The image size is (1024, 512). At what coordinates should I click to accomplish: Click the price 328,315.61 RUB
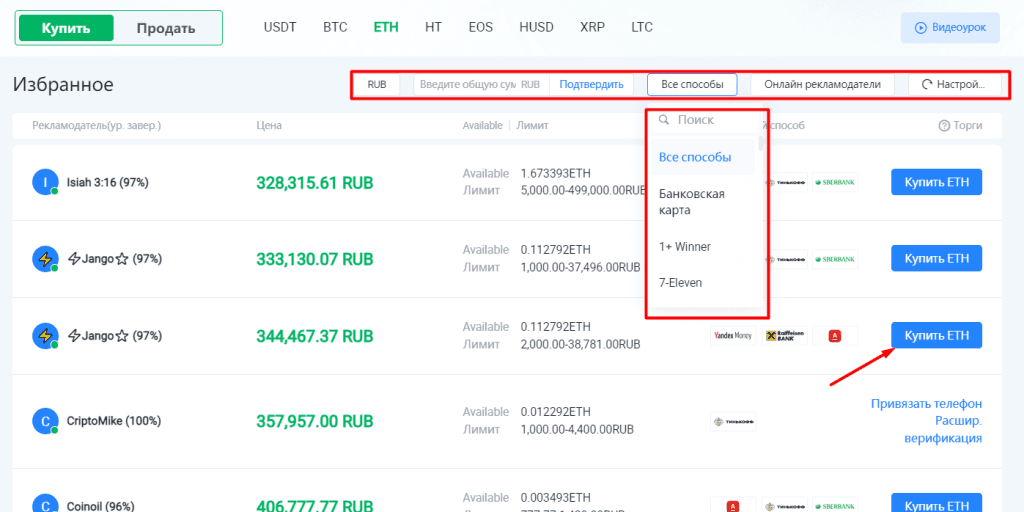(315, 183)
